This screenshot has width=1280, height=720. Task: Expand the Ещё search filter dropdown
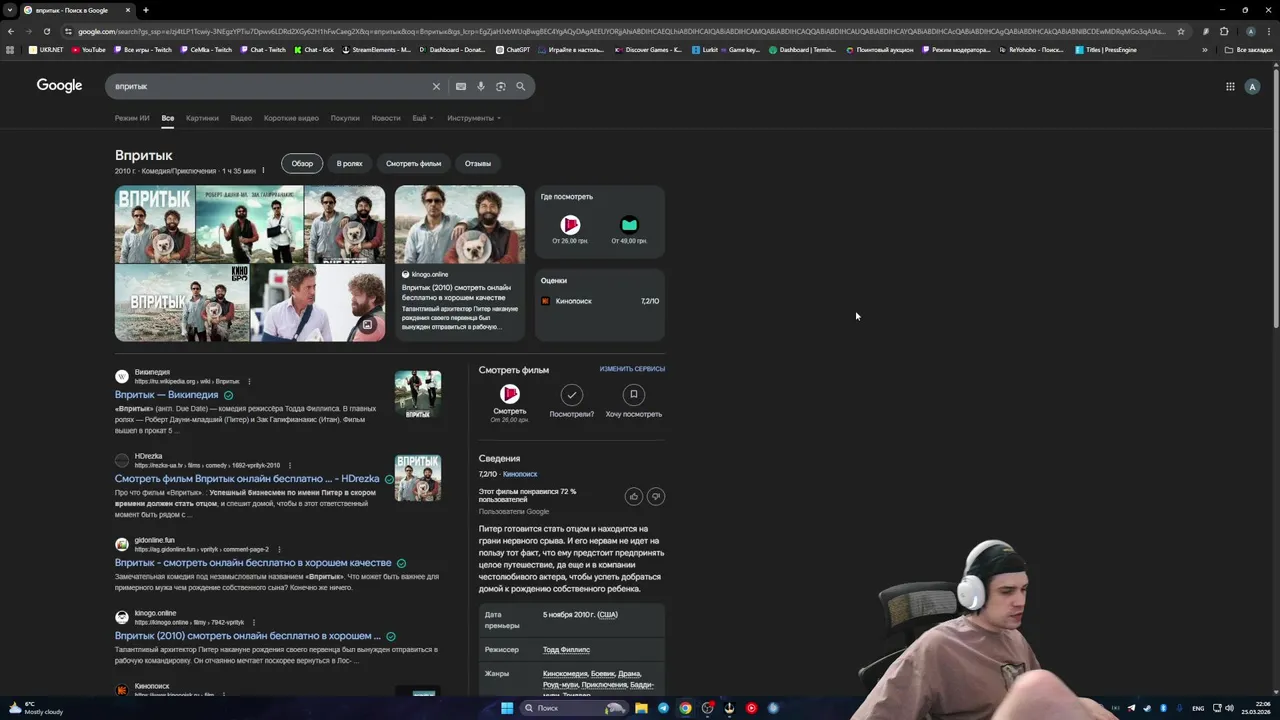[x=422, y=118]
